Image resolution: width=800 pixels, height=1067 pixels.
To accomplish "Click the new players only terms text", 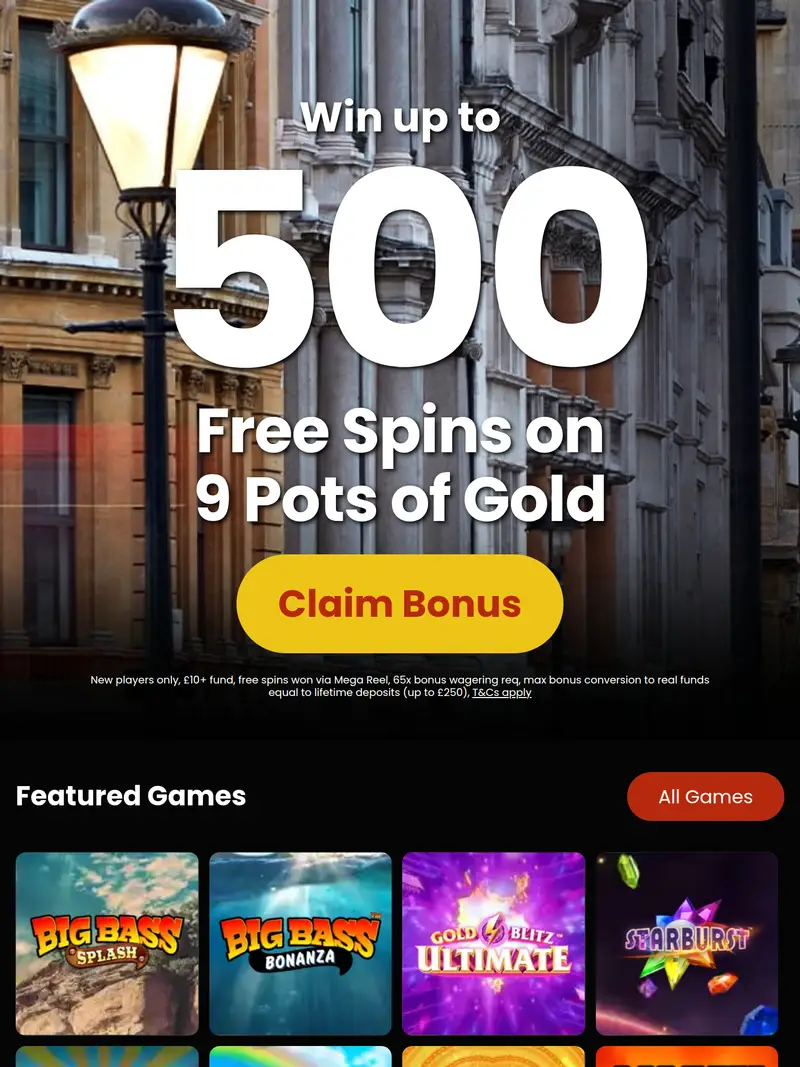I will [400, 686].
